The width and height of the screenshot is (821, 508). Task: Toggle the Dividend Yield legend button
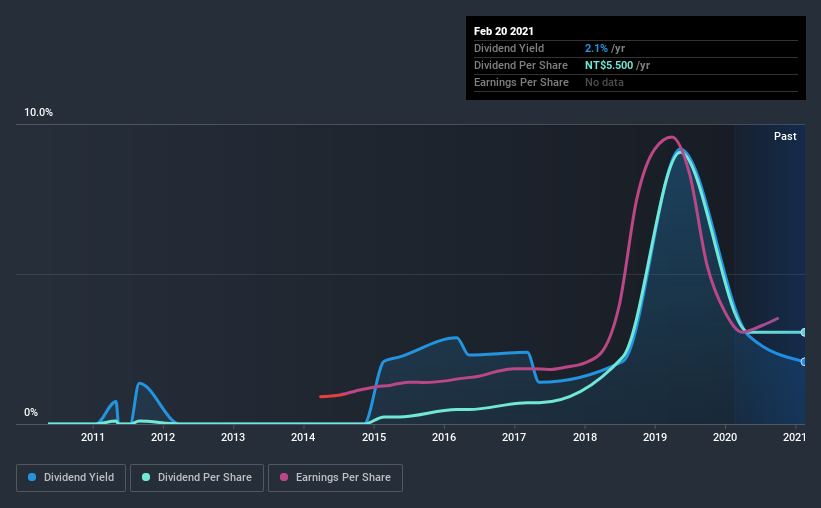(71, 478)
